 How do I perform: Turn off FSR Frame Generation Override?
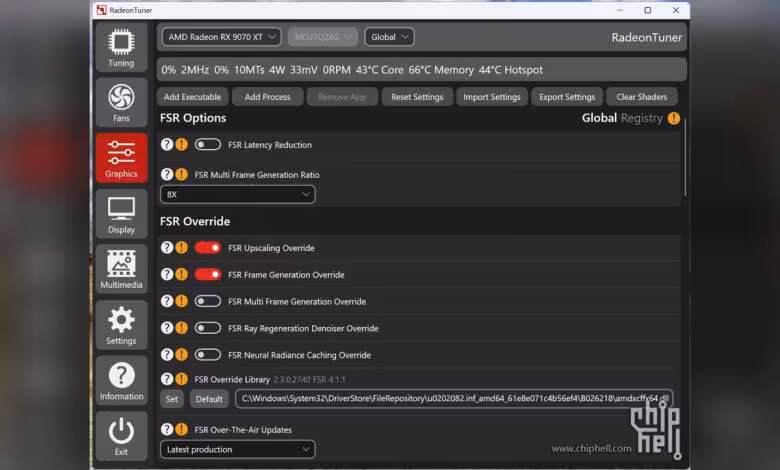(x=208, y=274)
